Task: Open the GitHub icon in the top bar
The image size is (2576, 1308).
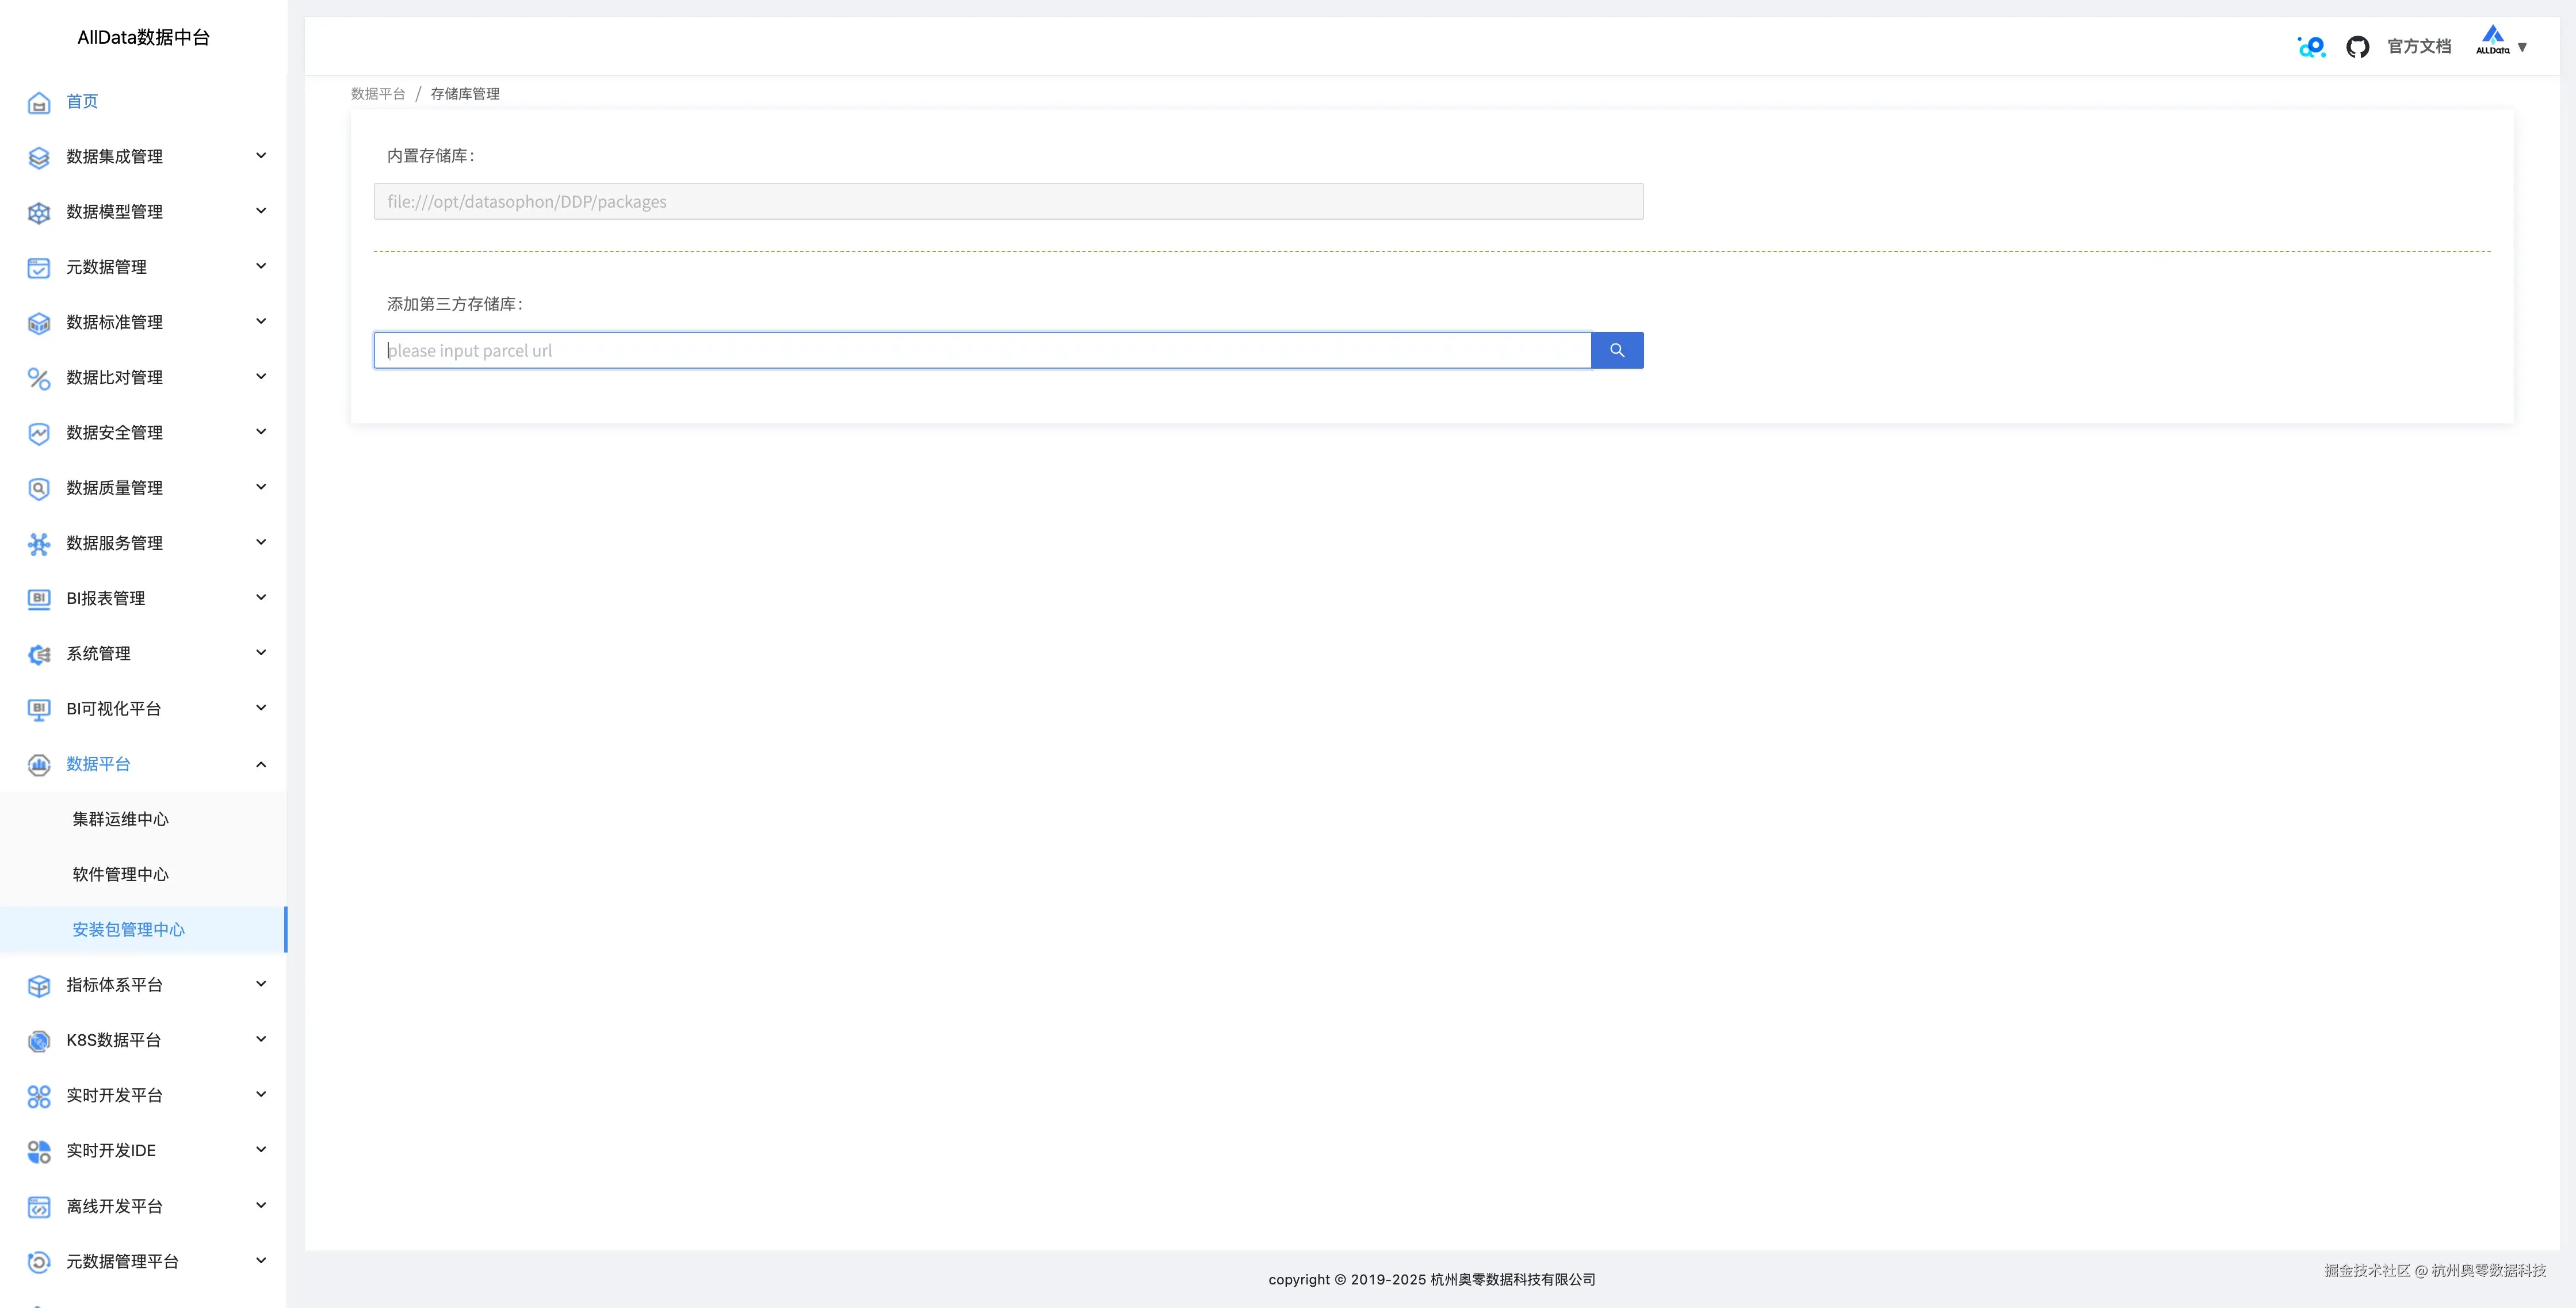Action: [x=2357, y=47]
